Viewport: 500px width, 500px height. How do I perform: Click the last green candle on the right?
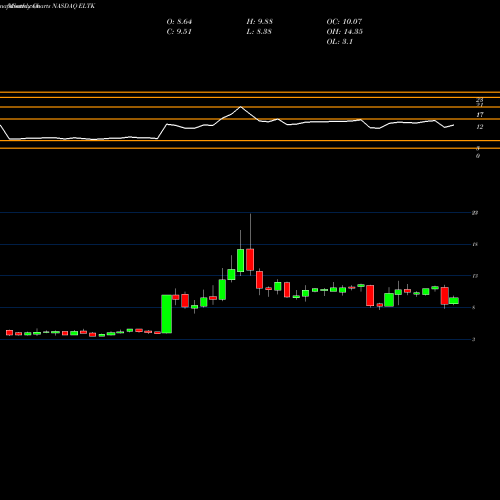[x=454, y=301]
